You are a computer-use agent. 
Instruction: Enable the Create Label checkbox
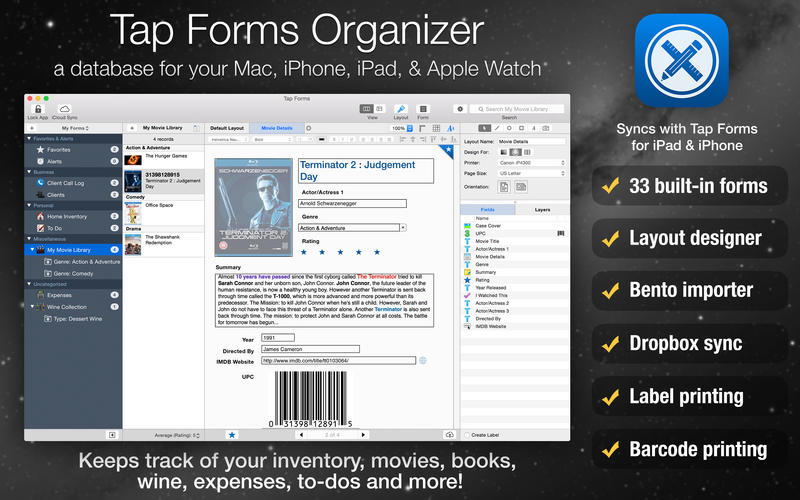468,435
